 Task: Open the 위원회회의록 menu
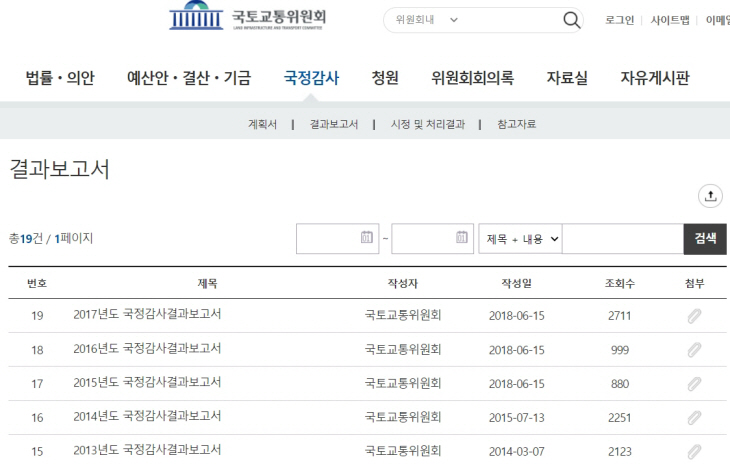pos(473,78)
